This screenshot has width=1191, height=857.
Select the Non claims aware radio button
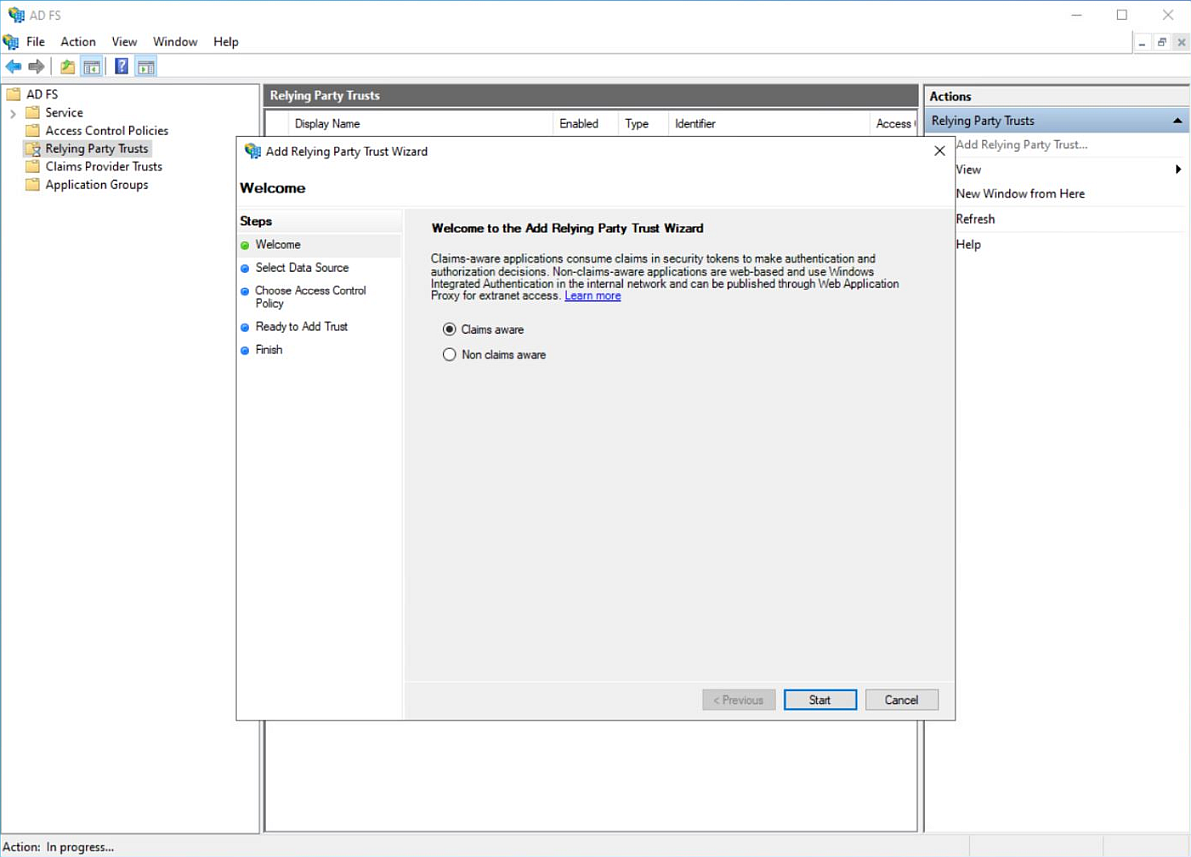(x=449, y=354)
